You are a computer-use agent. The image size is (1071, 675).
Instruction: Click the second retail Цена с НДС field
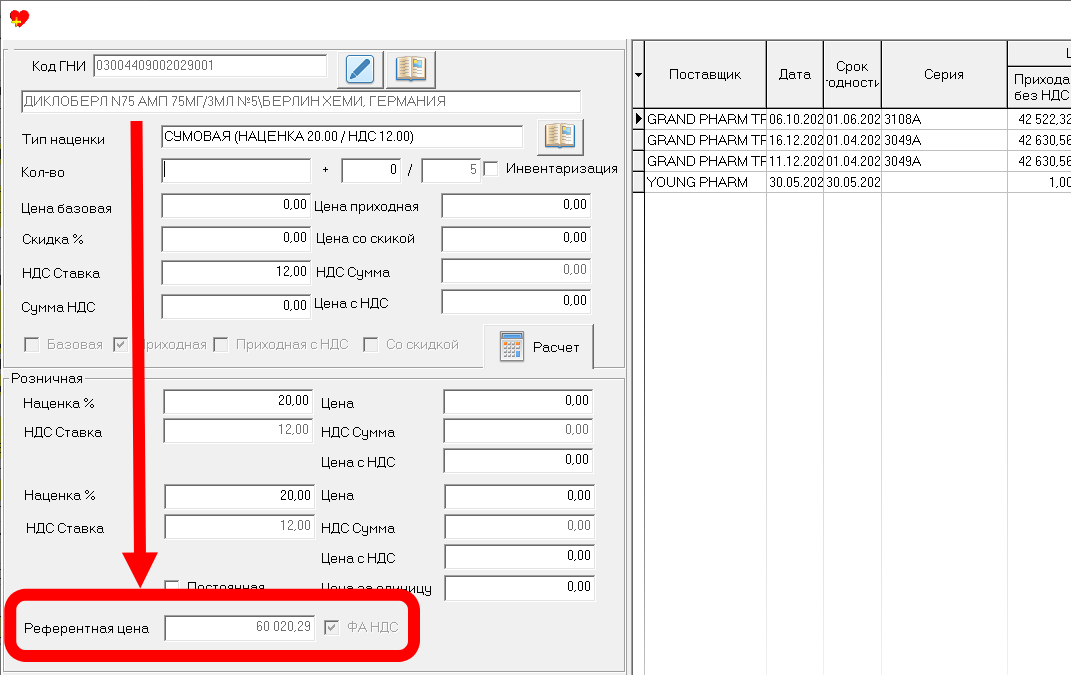[x=519, y=557]
